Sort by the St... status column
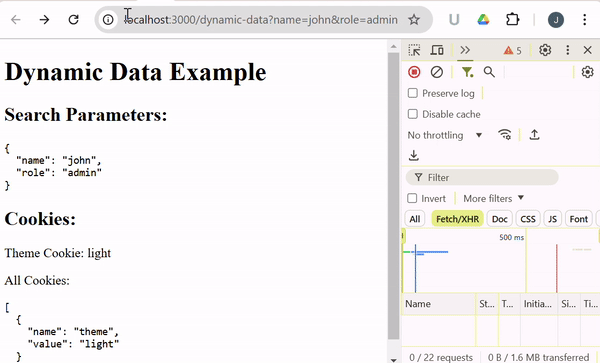Screen dimensions: 600x363 point(487,304)
